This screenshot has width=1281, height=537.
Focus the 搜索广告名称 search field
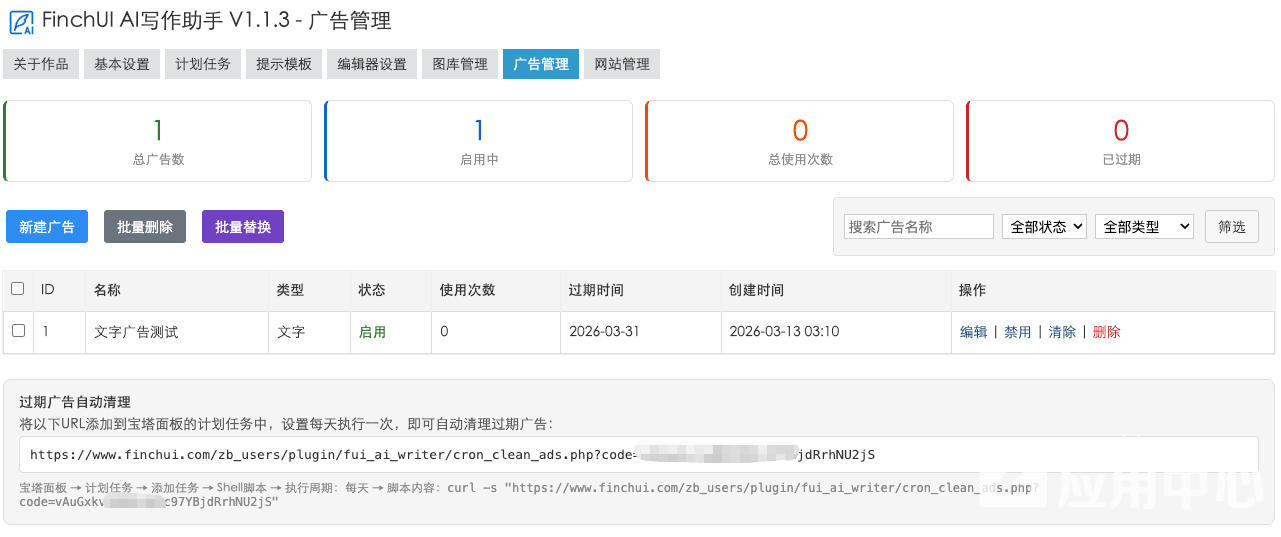click(919, 227)
